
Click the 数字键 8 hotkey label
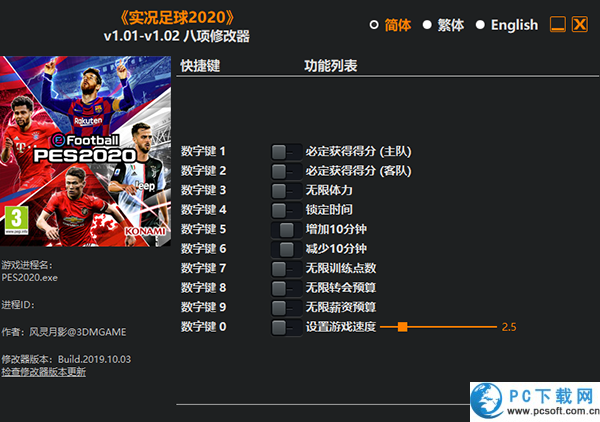pos(203,288)
